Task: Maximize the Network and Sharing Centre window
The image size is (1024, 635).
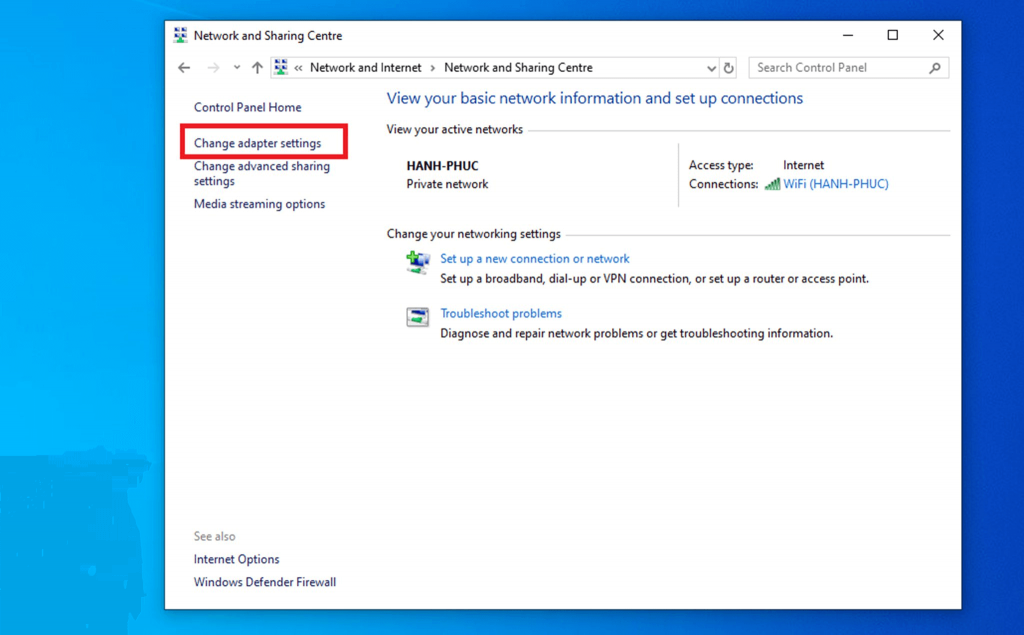Action: pyautogui.click(x=893, y=35)
